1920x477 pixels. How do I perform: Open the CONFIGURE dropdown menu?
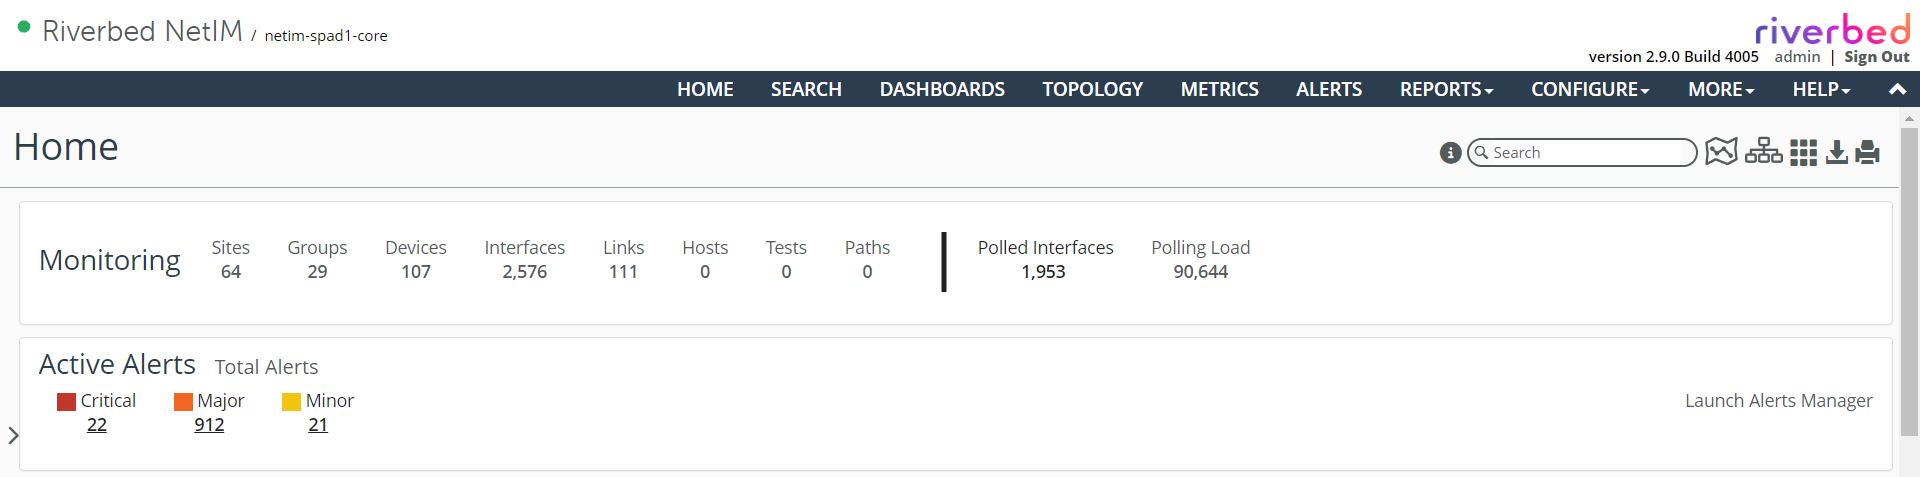[1590, 89]
